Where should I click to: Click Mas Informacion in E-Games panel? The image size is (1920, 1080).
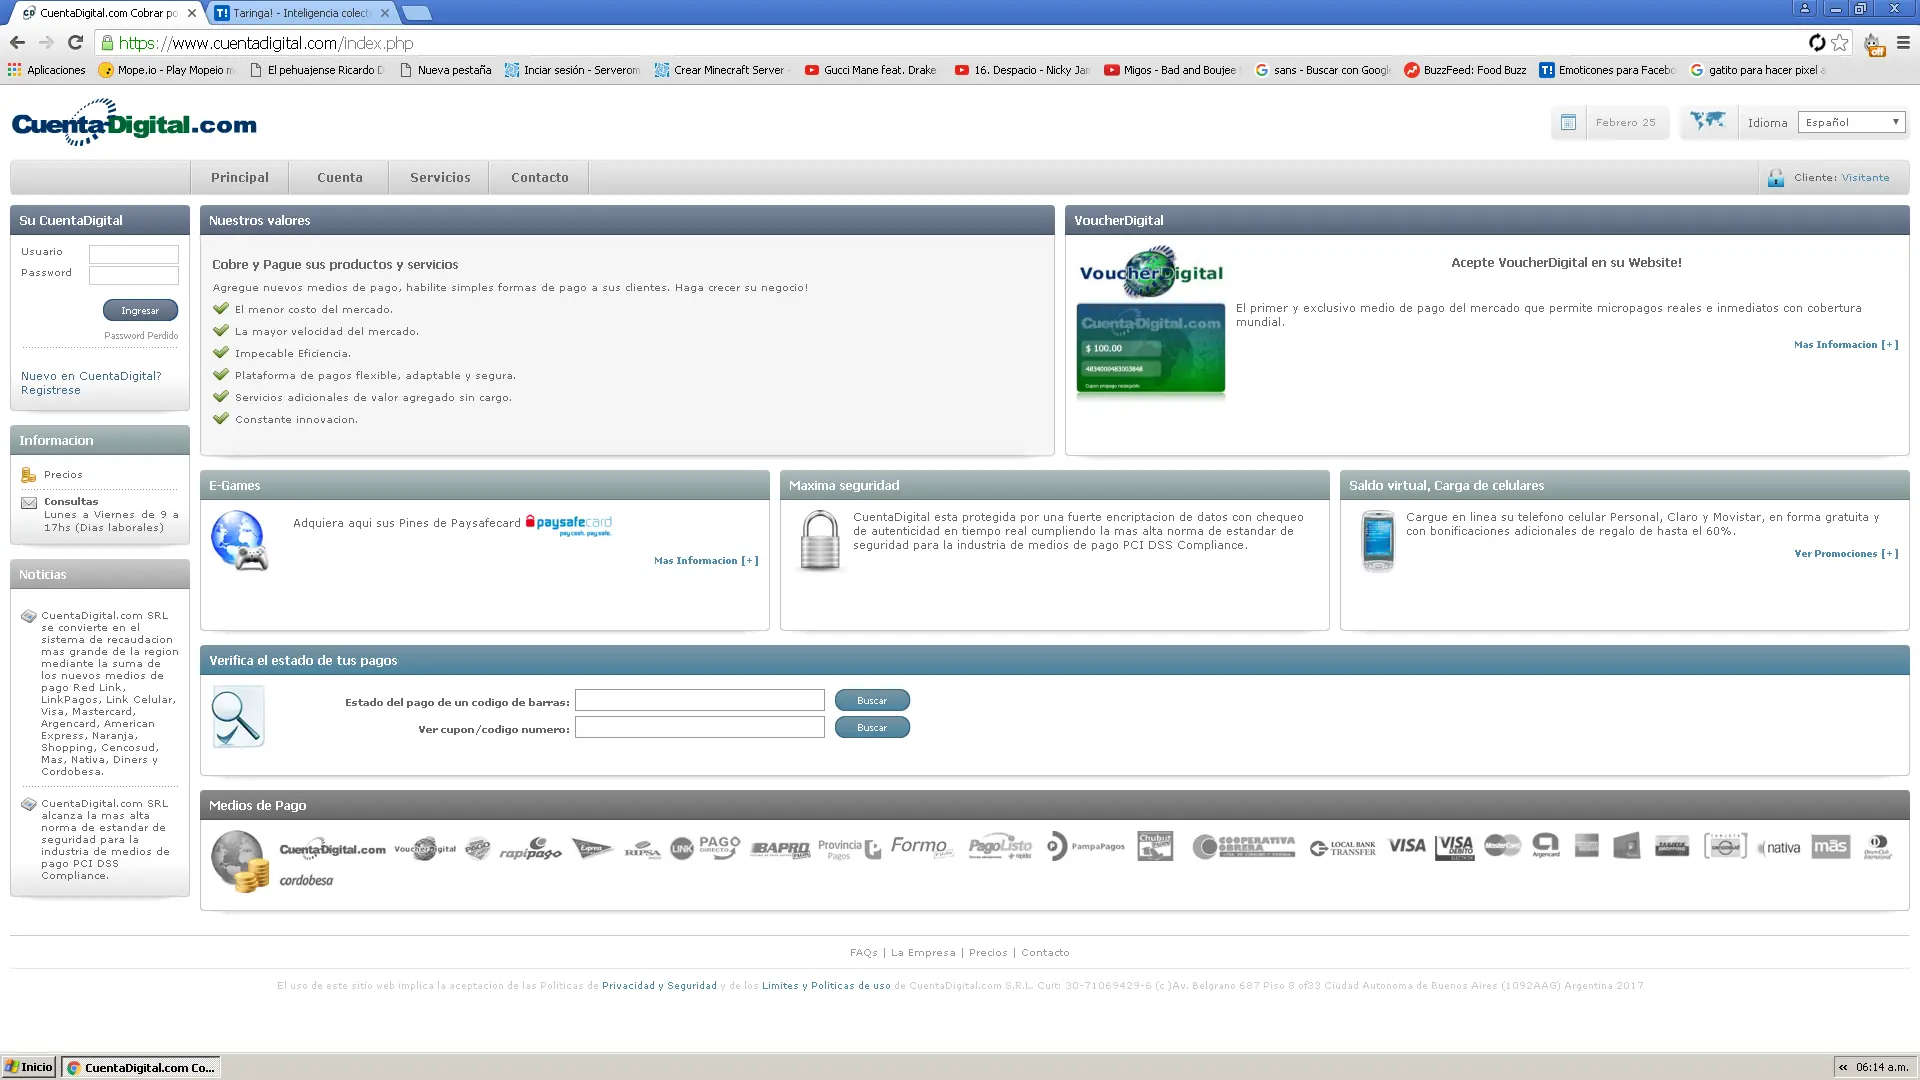706,561
